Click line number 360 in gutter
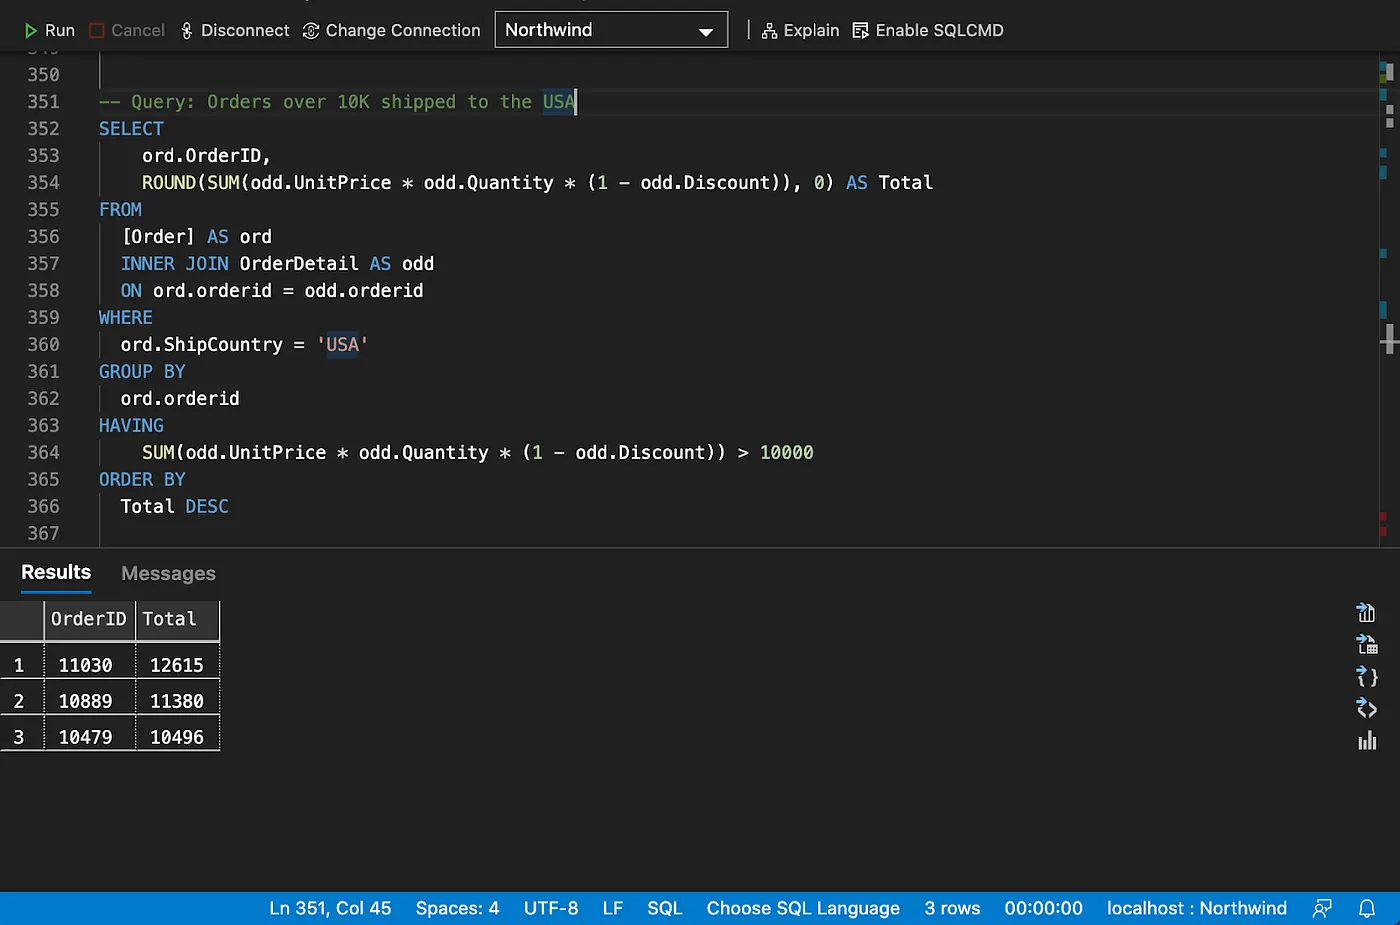This screenshot has width=1400, height=925. click(43, 345)
